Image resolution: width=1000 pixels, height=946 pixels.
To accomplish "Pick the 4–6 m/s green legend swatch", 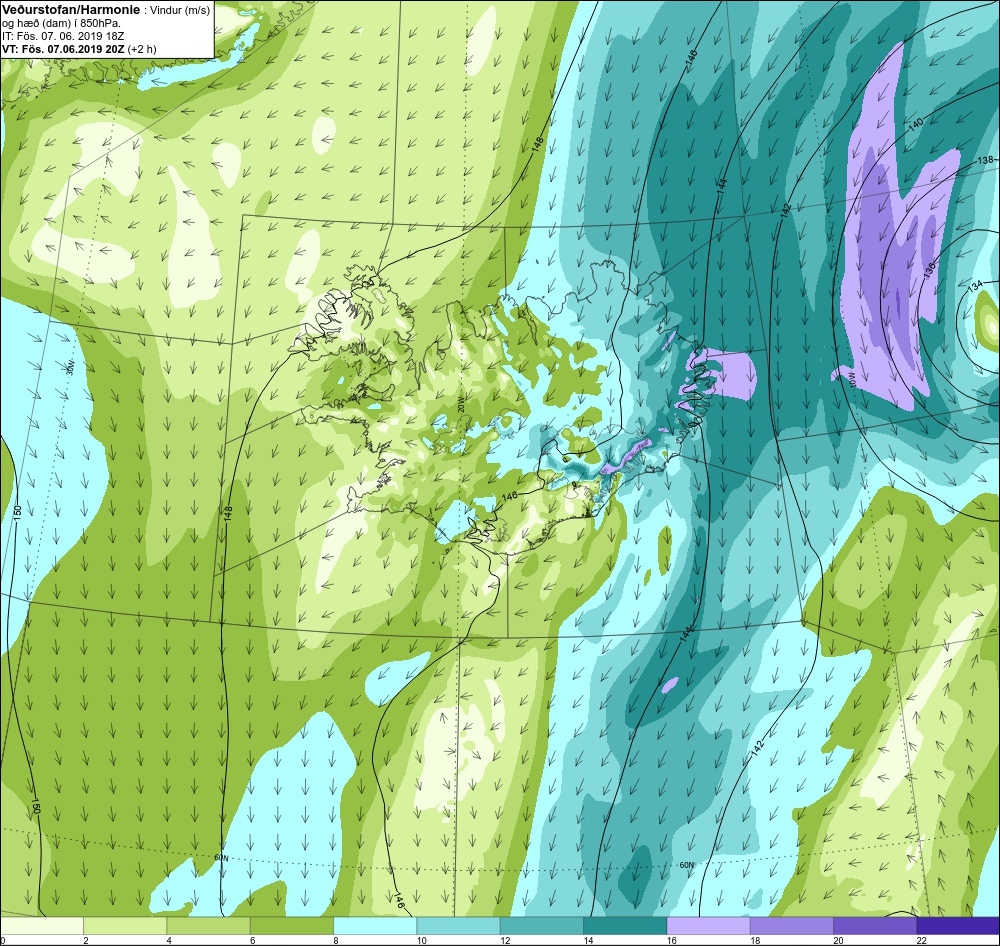I will tap(209, 925).
